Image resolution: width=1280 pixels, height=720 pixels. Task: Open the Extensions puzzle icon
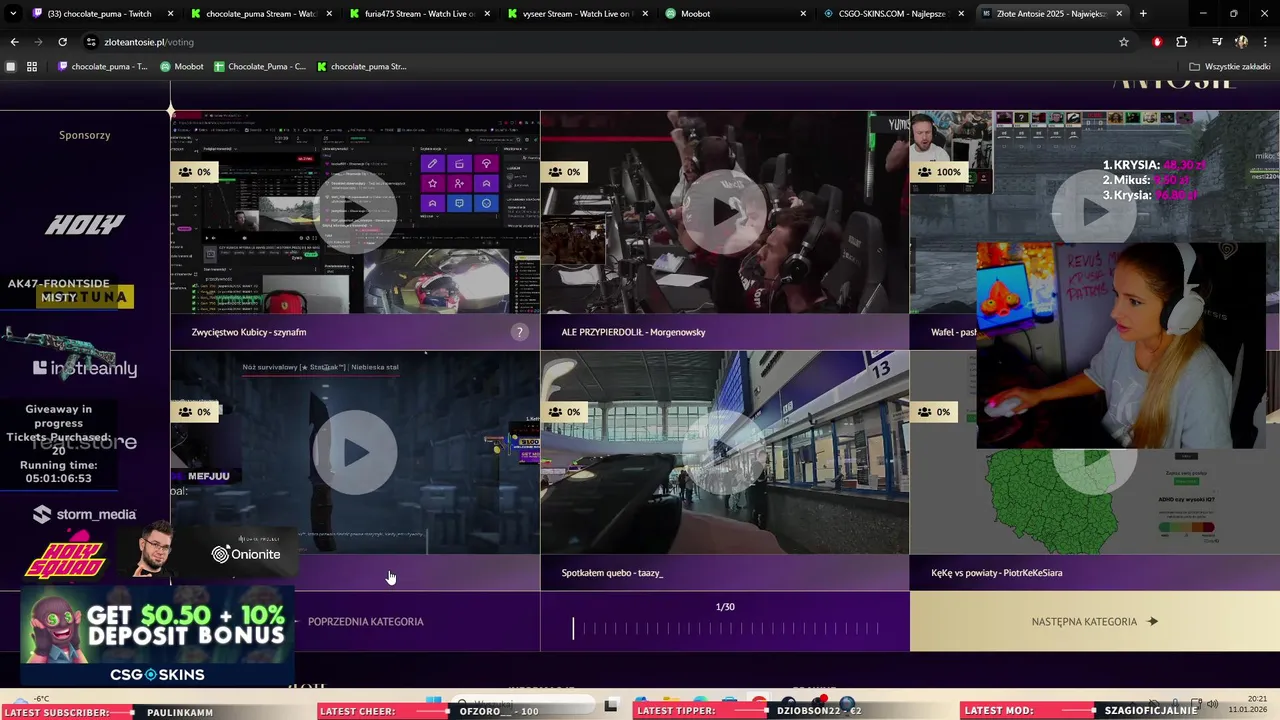click(x=1182, y=42)
